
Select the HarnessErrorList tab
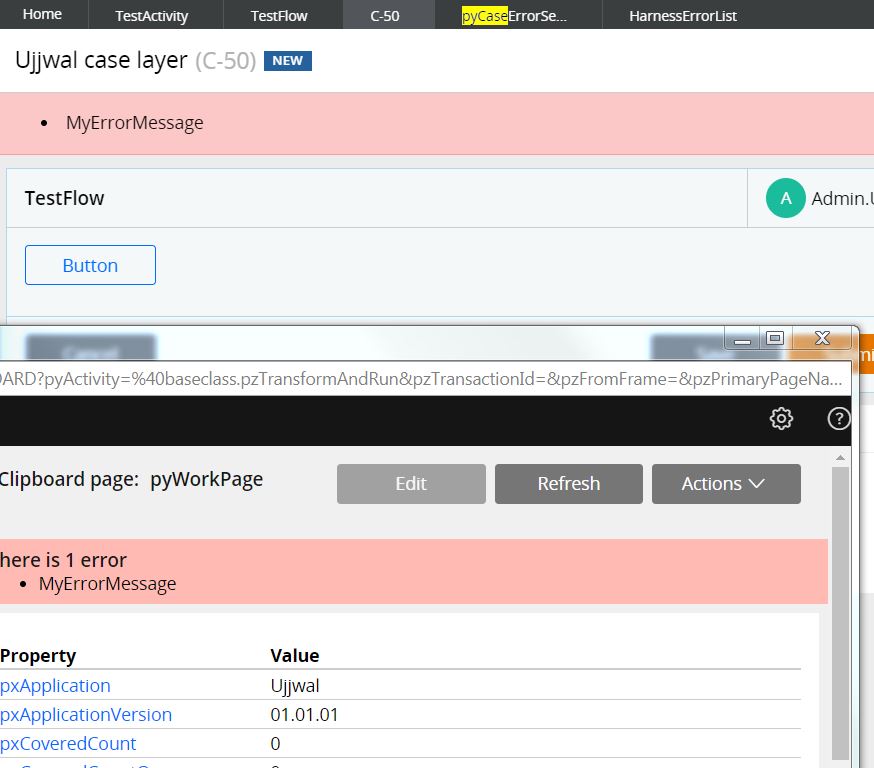tap(683, 14)
